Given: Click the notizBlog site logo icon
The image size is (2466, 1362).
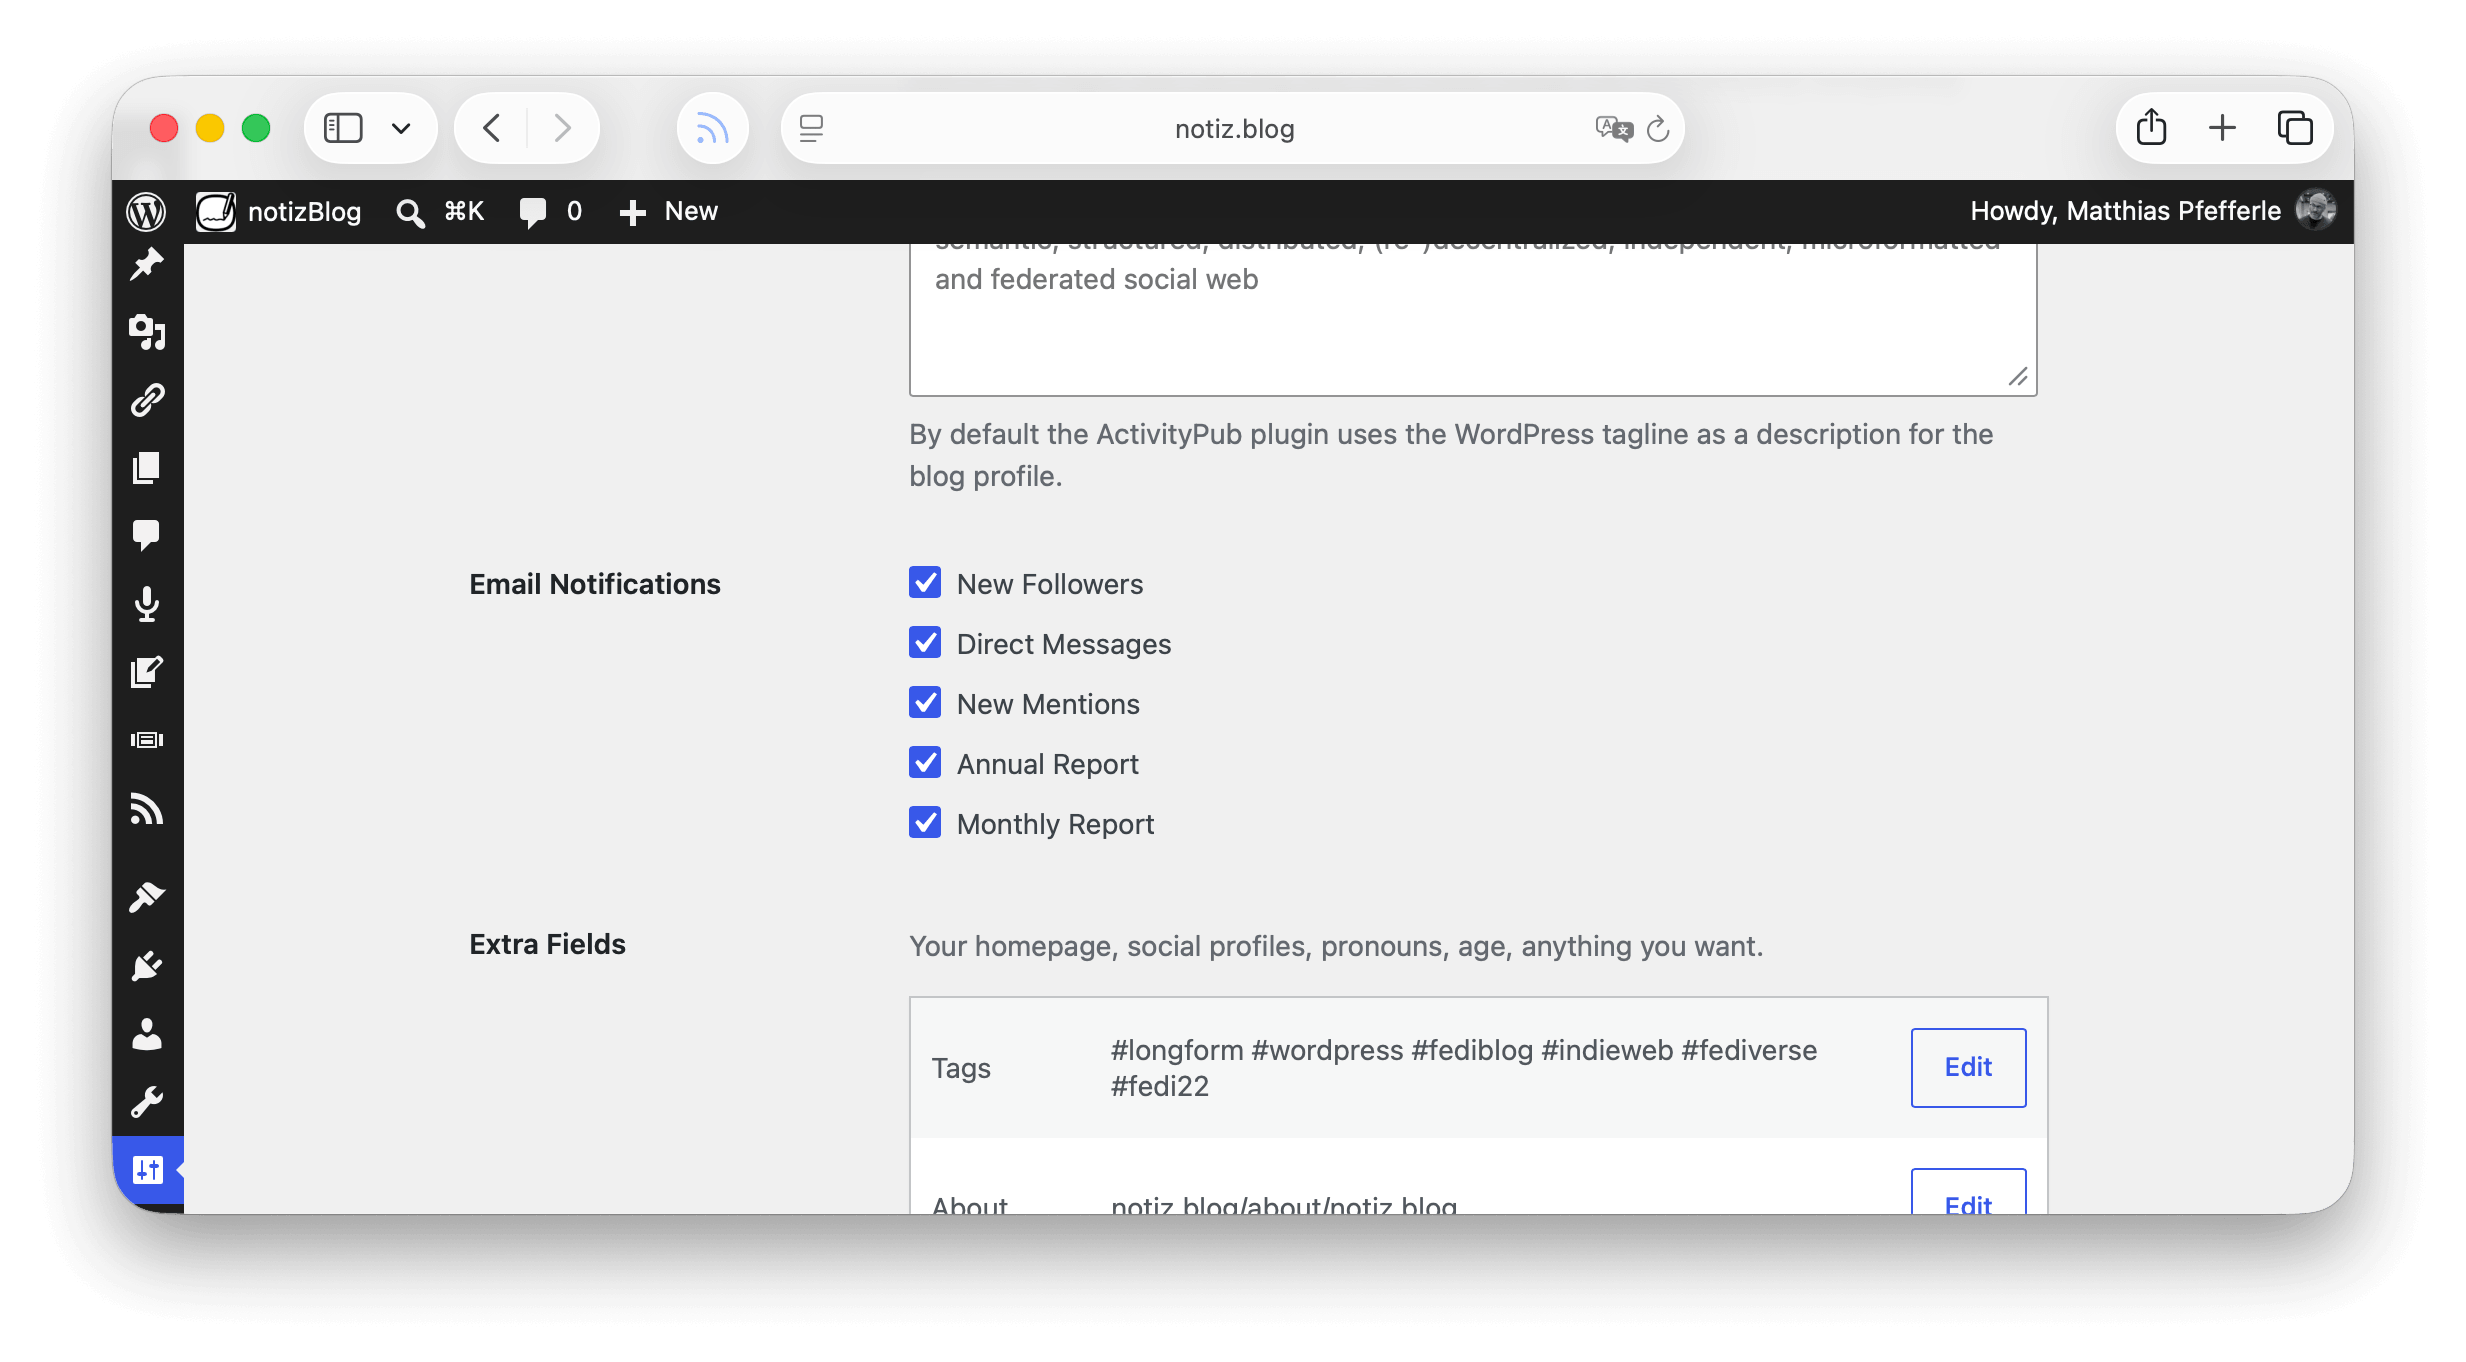Looking at the screenshot, I should (x=215, y=211).
